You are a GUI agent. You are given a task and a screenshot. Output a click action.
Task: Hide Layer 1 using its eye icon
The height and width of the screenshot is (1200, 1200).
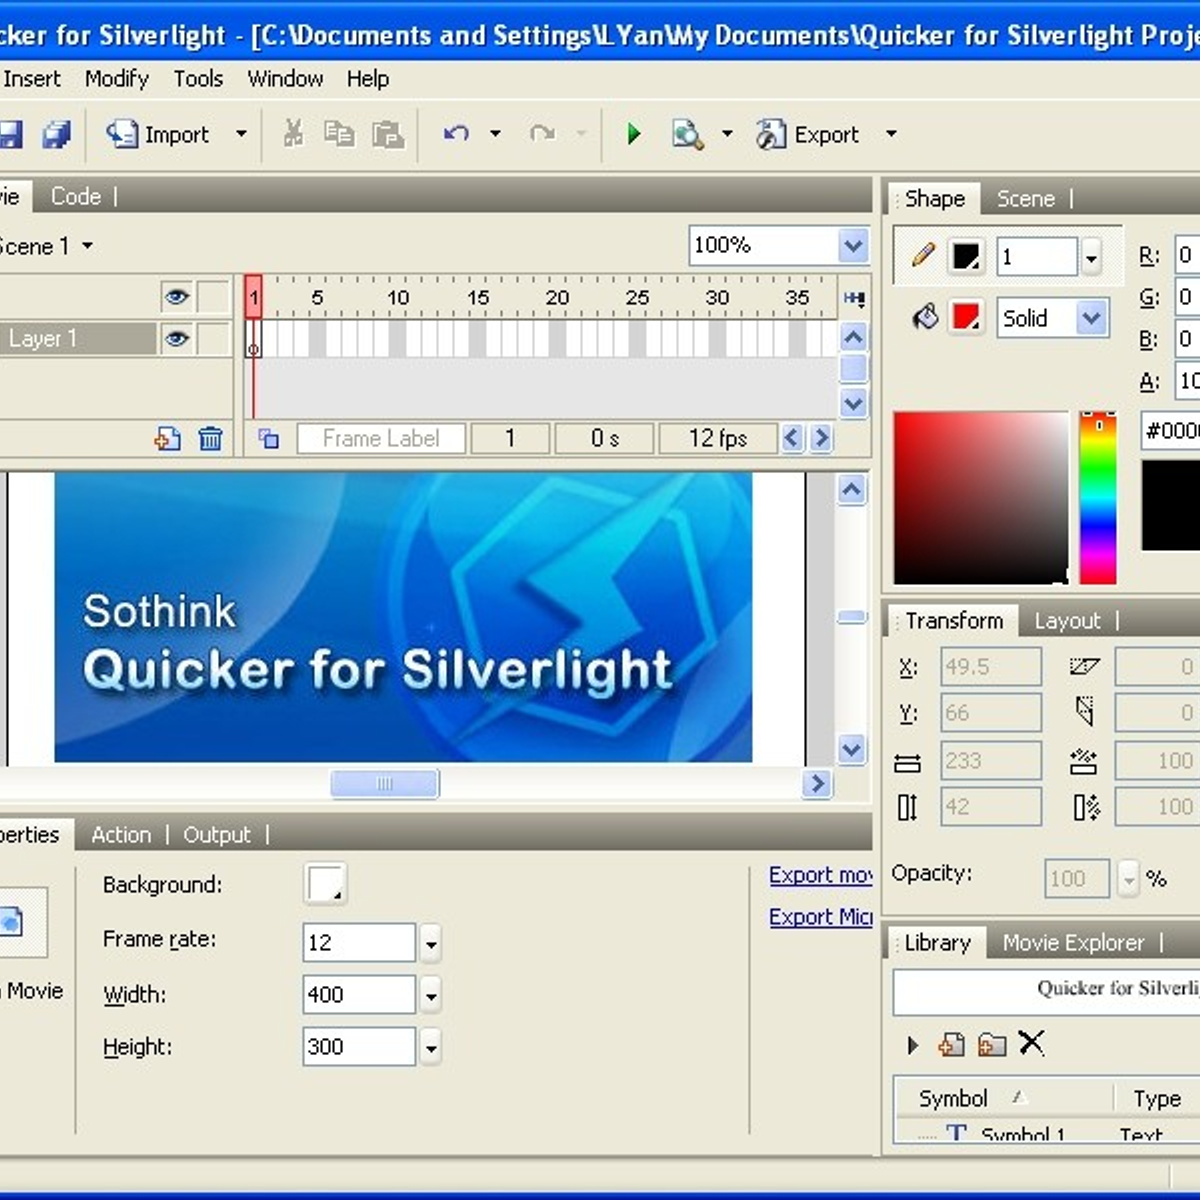tap(177, 339)
